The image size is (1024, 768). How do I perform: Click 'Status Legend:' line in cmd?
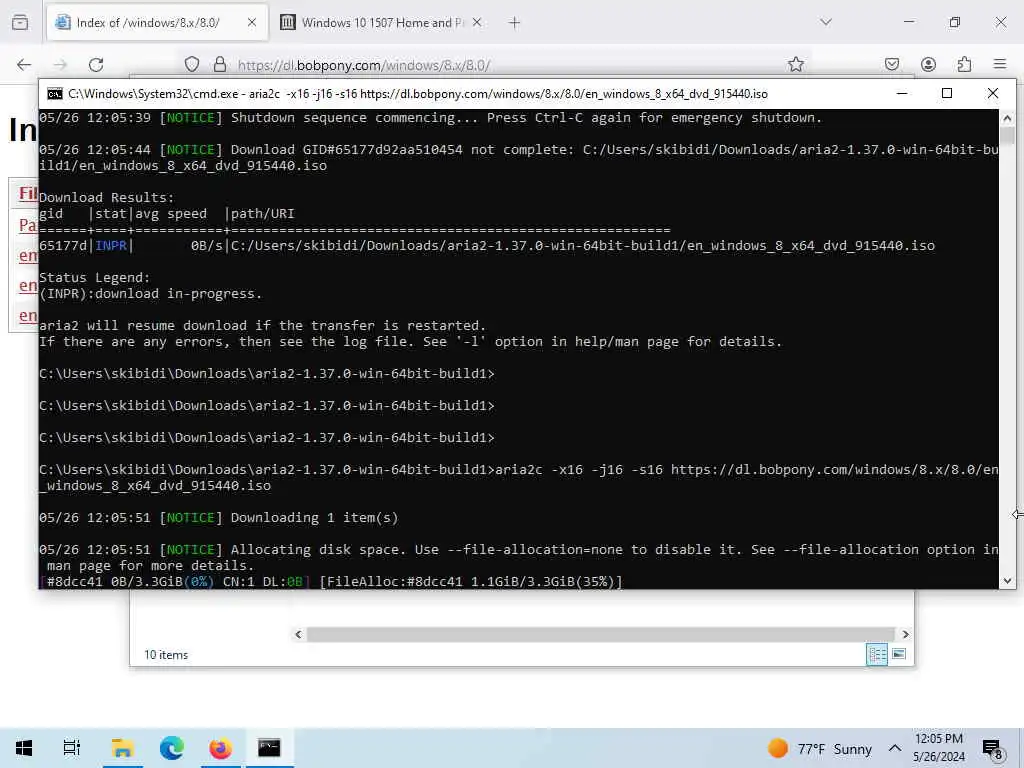coord(95,278)
